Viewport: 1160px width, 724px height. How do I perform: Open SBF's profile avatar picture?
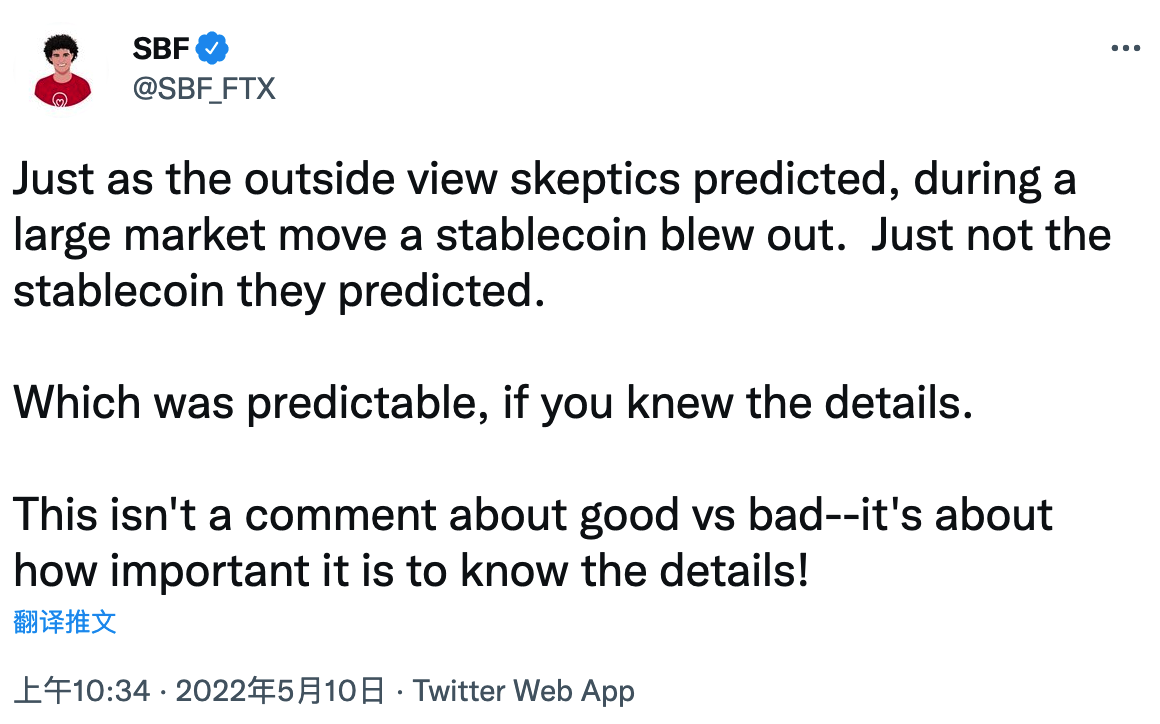[61, 72]
